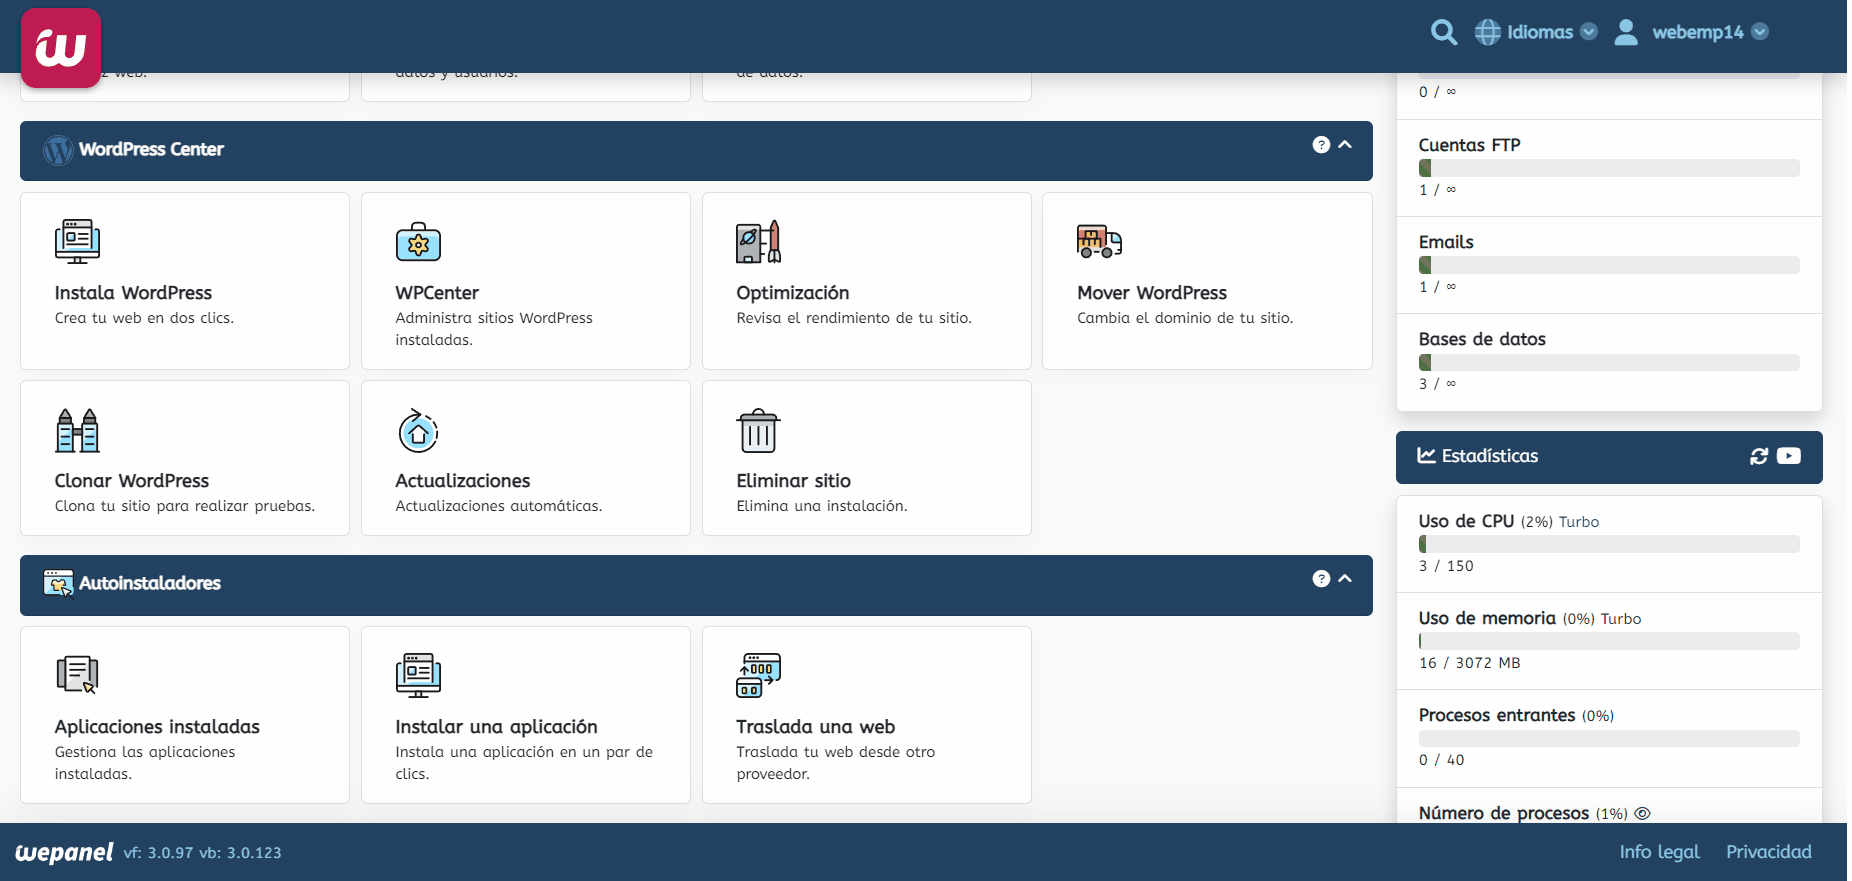Viewport: 1852px width, 881px height.
Task: Collapse the WordPress Center section
Action: click(x=1345, y=145)
